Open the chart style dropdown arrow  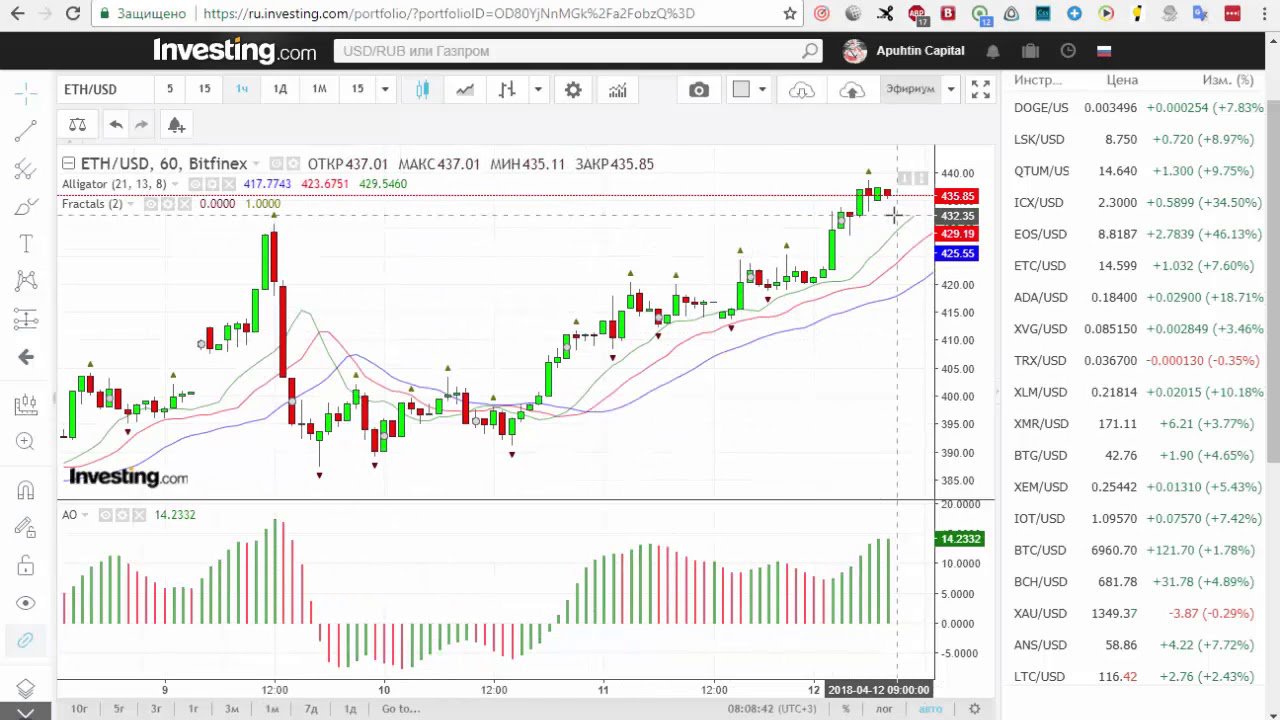coord(538,89)
